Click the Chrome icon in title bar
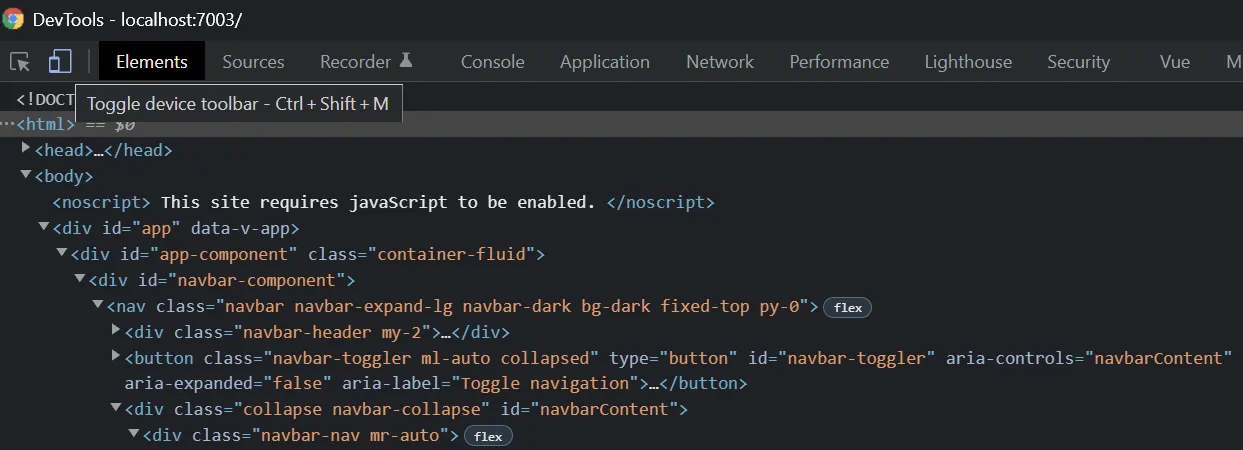This screenshot has width=1243, height=450. coord(13,19)
